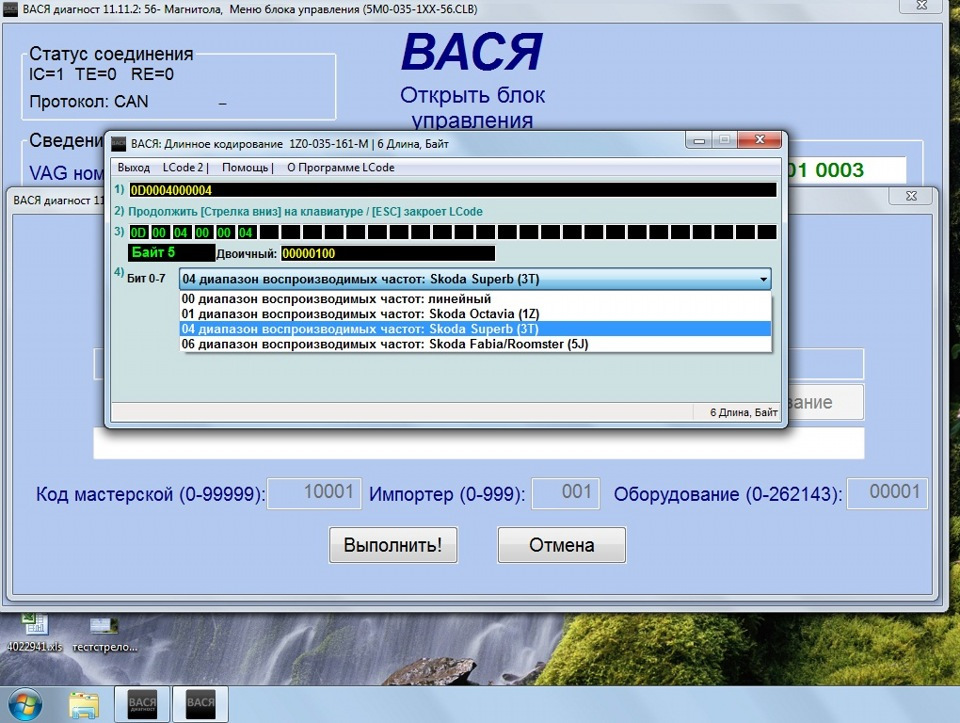This screenshot has height=723, width=960.
Task: Click the long empty field below LCode window
Action: click(479, 443)
